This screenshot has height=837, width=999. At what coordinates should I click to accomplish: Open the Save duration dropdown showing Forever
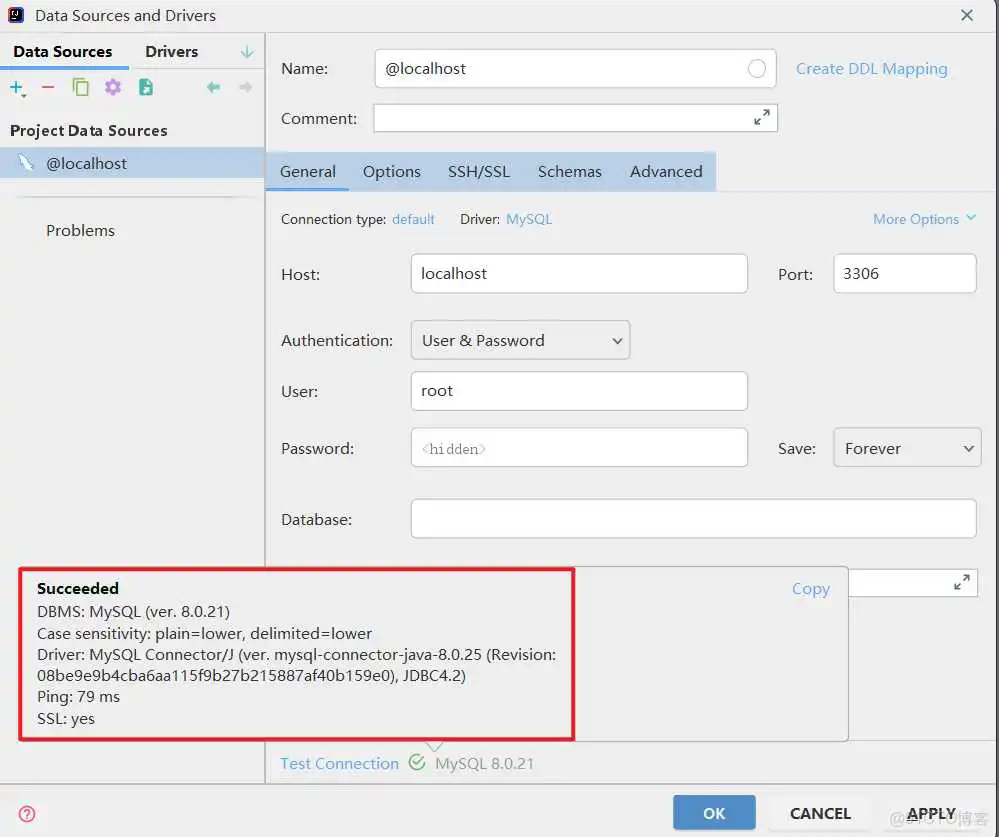point(906,447)
